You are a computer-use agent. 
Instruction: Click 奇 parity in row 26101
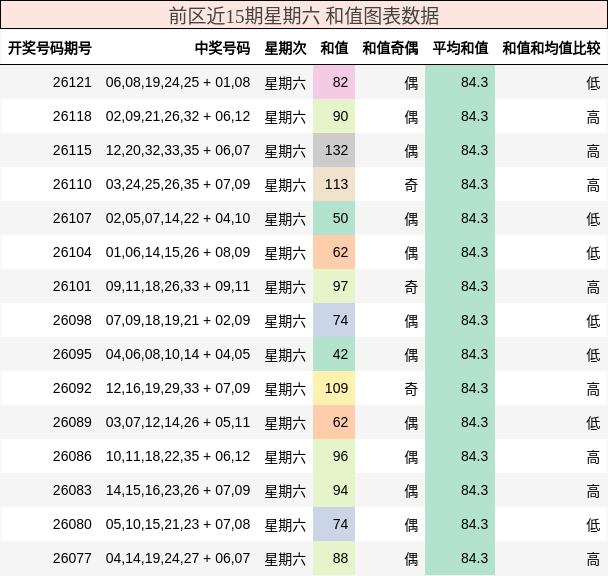click(411, 287)
